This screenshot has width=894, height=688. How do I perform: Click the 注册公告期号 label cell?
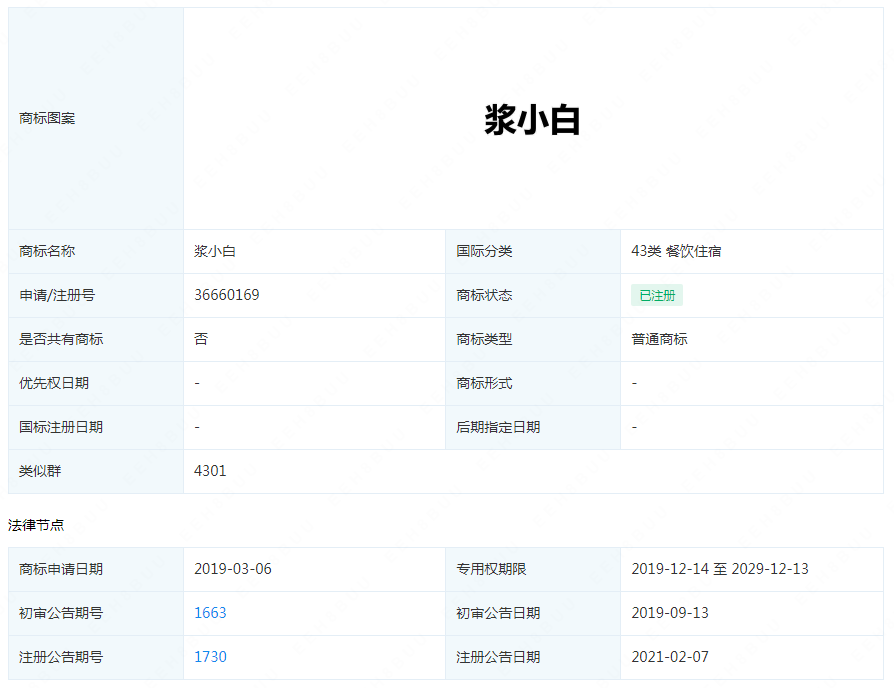[96, 657]
